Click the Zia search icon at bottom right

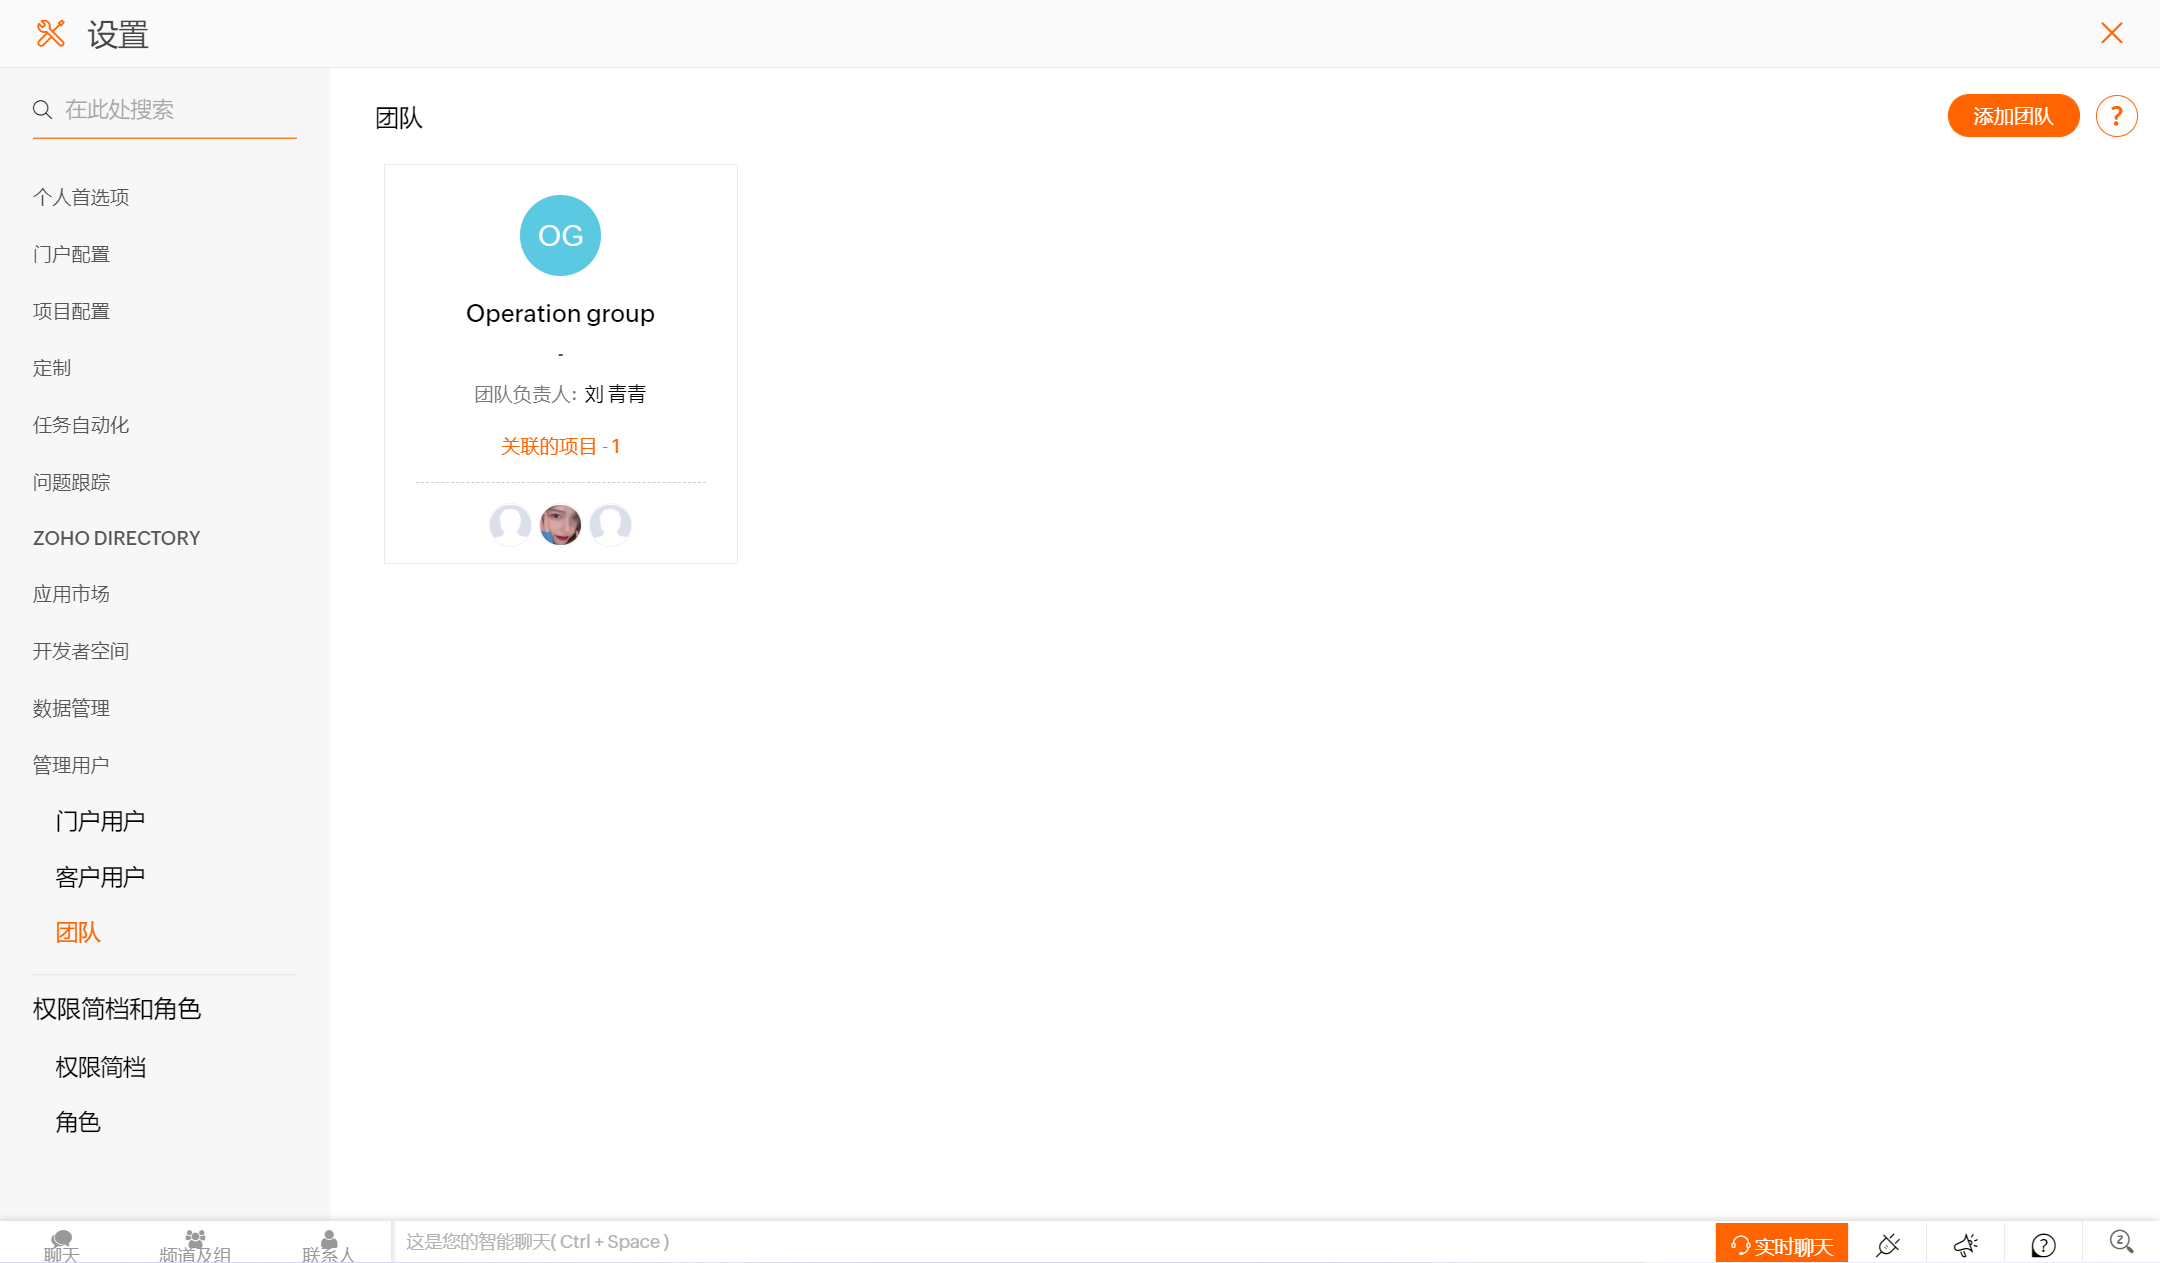pos(2121,1242)
